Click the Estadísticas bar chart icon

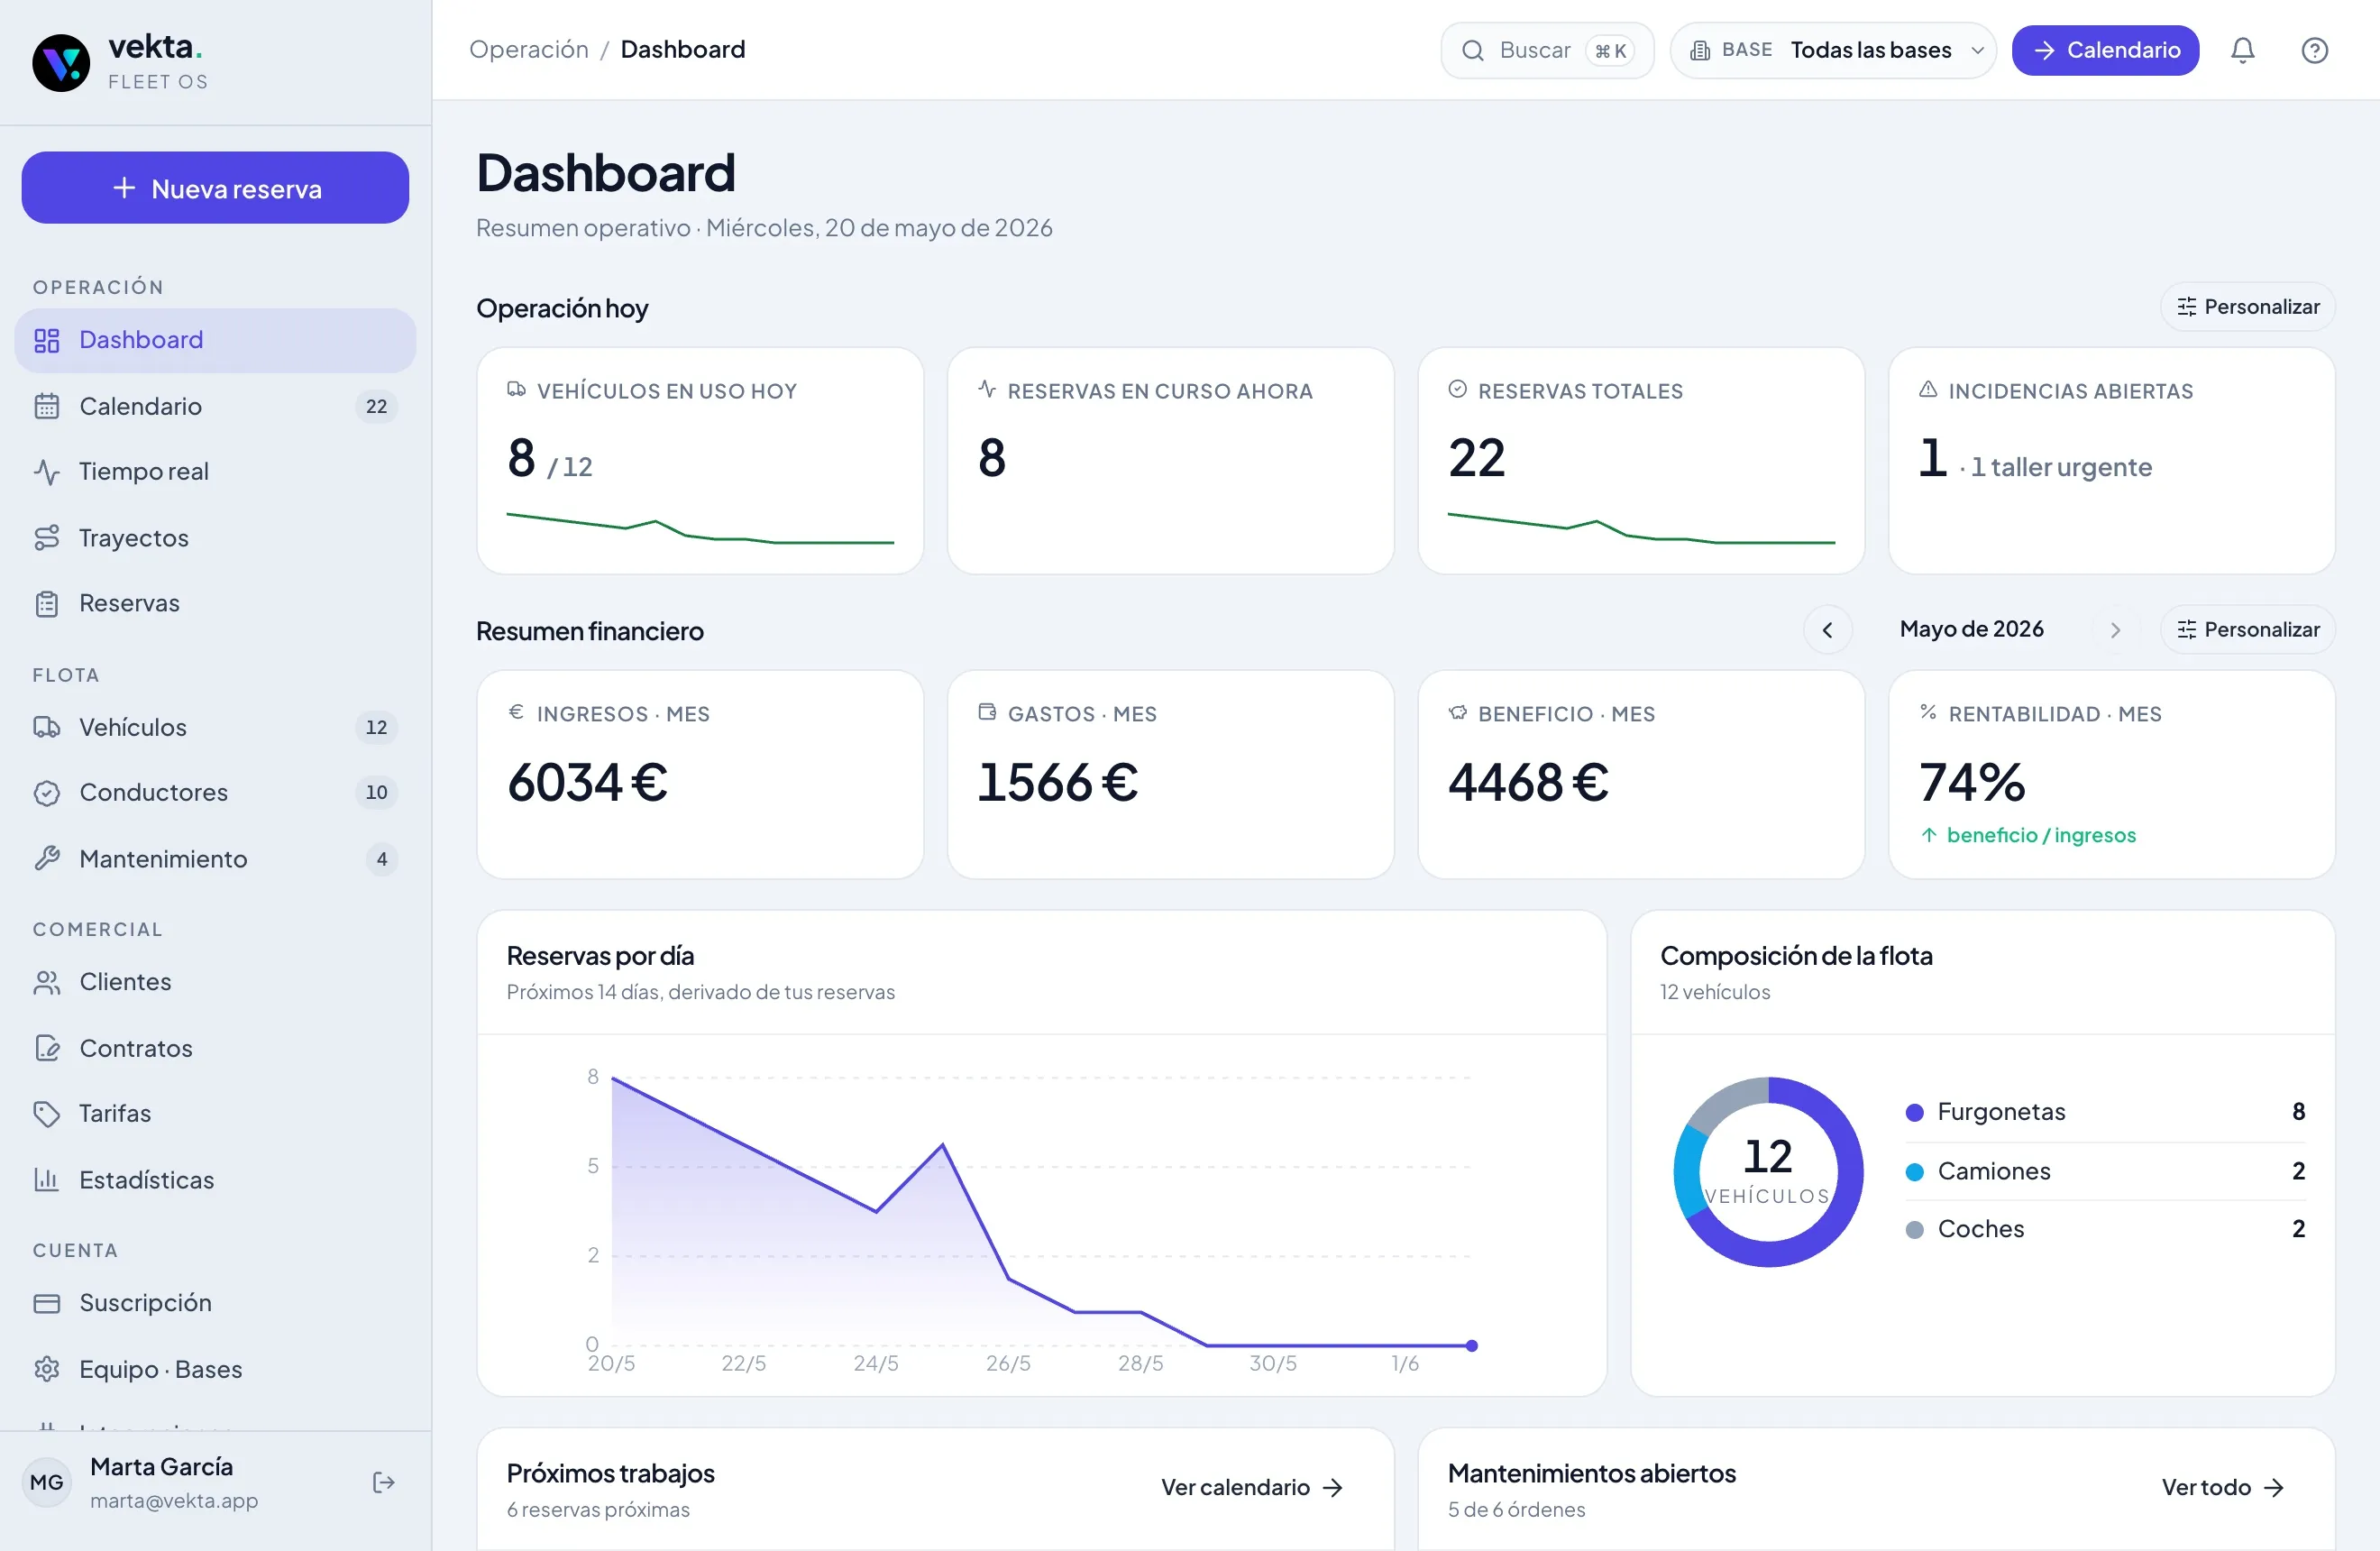pos(47,1179)
